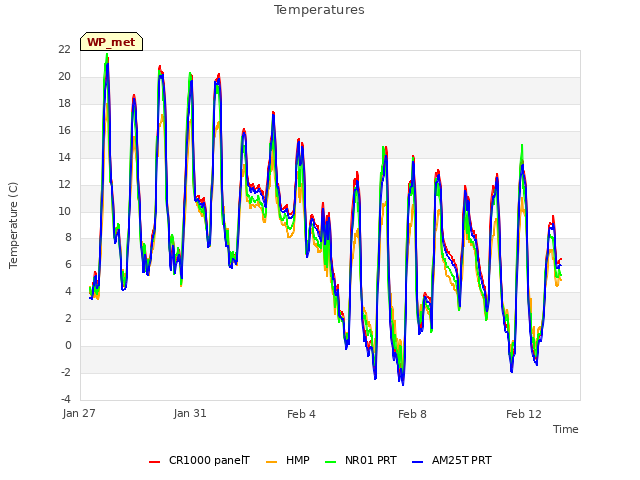Click the Time axis title
Image resolution: width=640 pixels, height=480 pixels.
(x=566, y=429)
